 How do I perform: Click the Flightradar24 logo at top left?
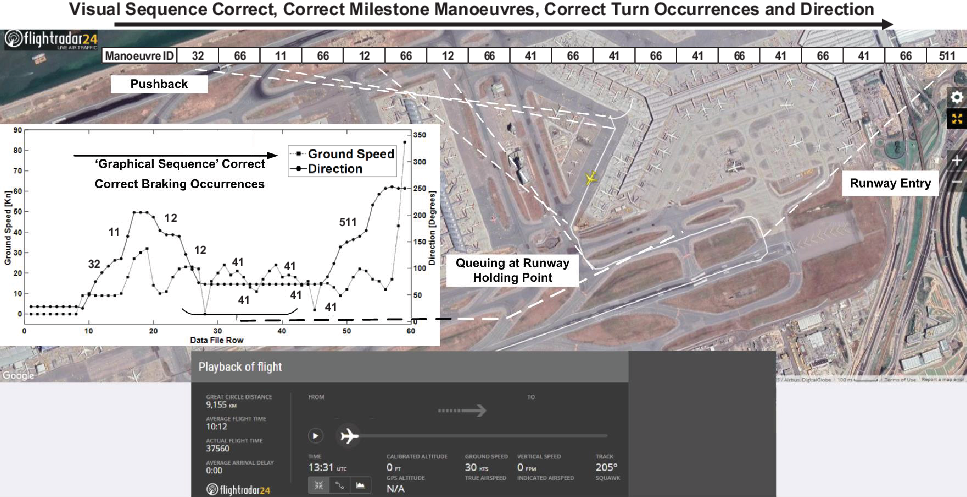point(46,43)
